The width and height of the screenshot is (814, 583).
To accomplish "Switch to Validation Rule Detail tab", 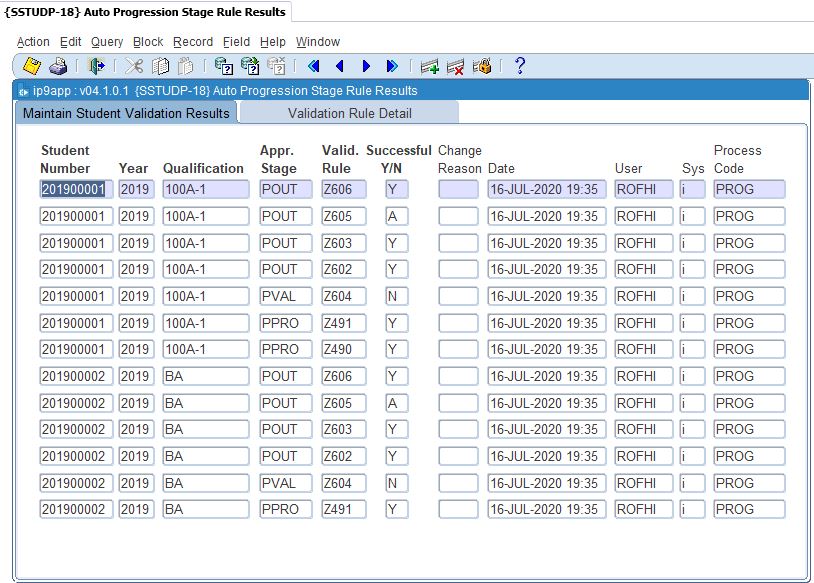I will point(349,113).
